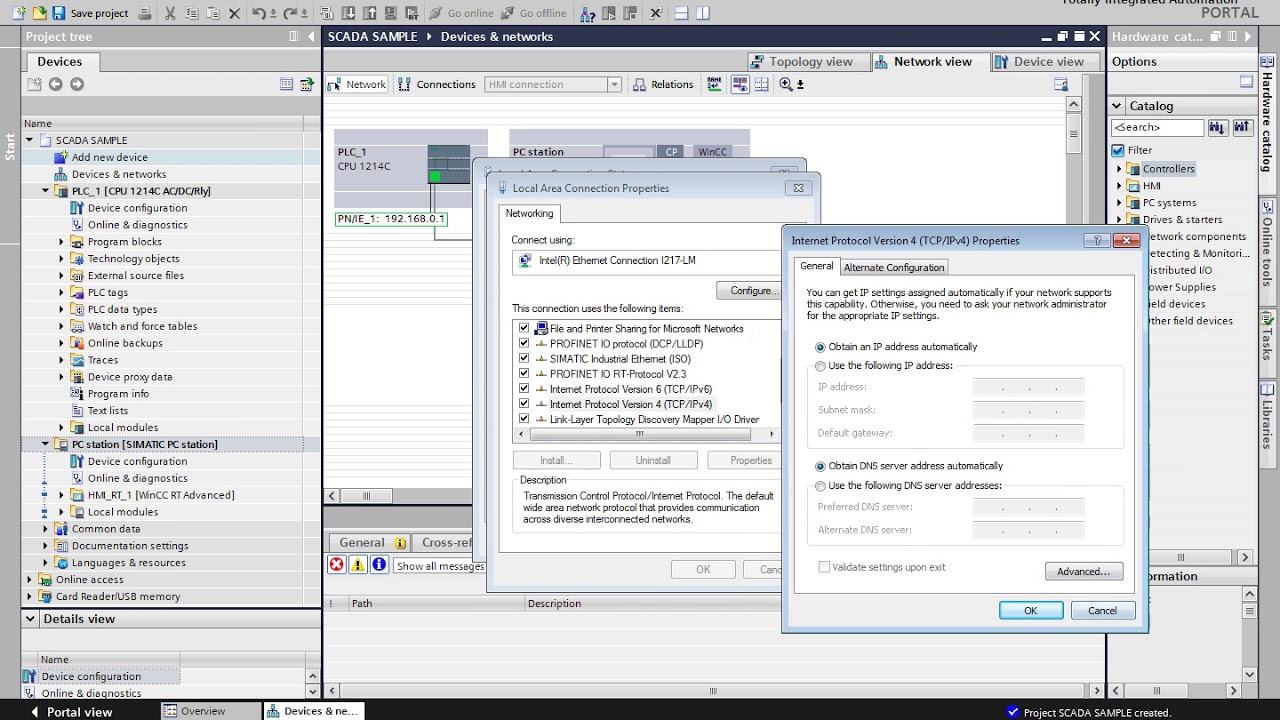
Task: Expand PLC tags in the project tree
Action: coord(61,293)
